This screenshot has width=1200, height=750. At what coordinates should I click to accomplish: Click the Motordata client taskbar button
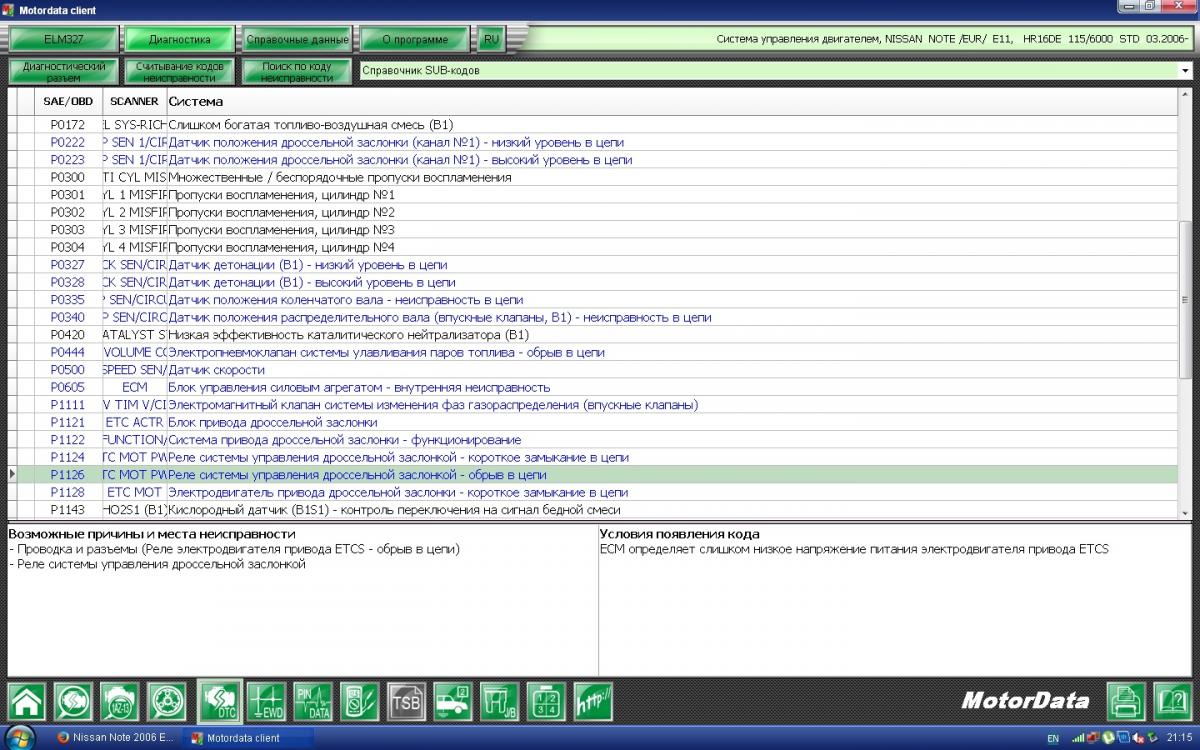pos(249,738)
